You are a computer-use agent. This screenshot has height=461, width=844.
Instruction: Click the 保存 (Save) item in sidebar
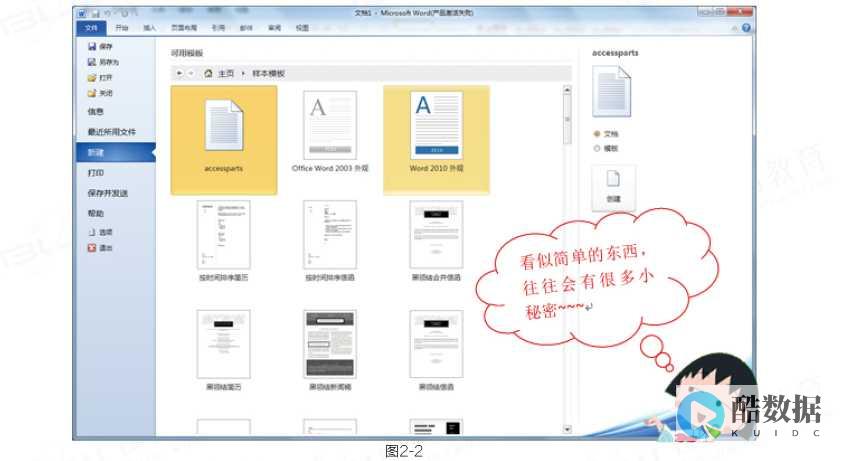(x=101, y=47)
